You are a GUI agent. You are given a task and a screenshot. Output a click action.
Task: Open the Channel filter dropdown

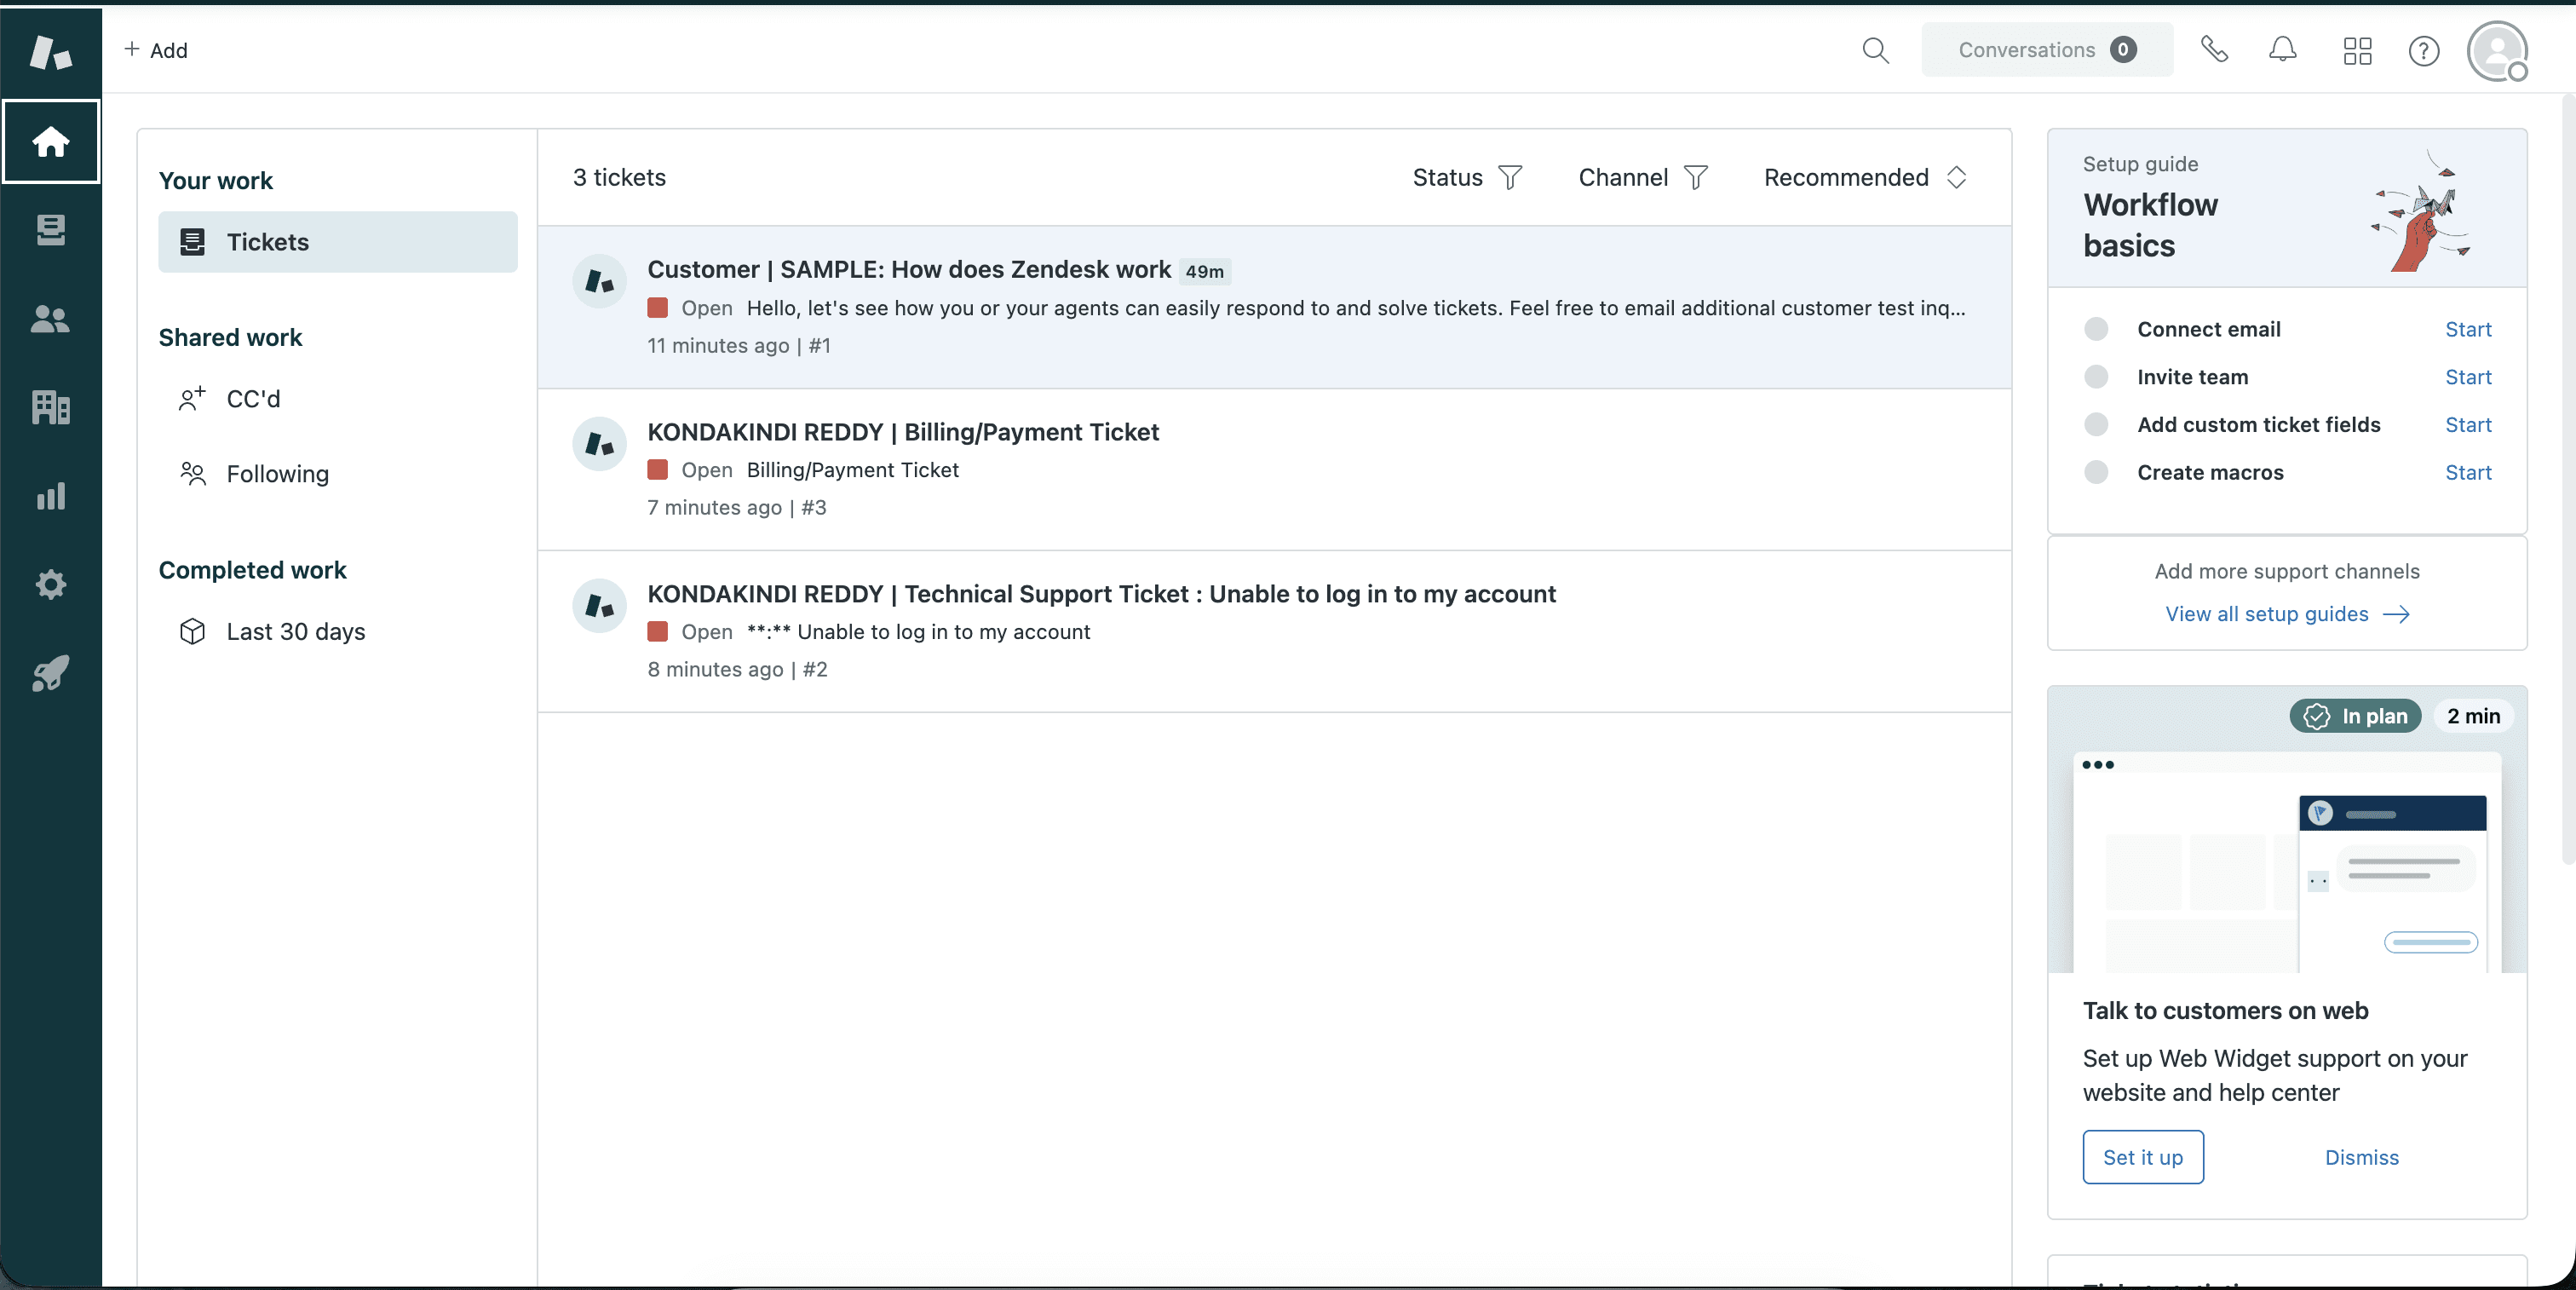1642,178
